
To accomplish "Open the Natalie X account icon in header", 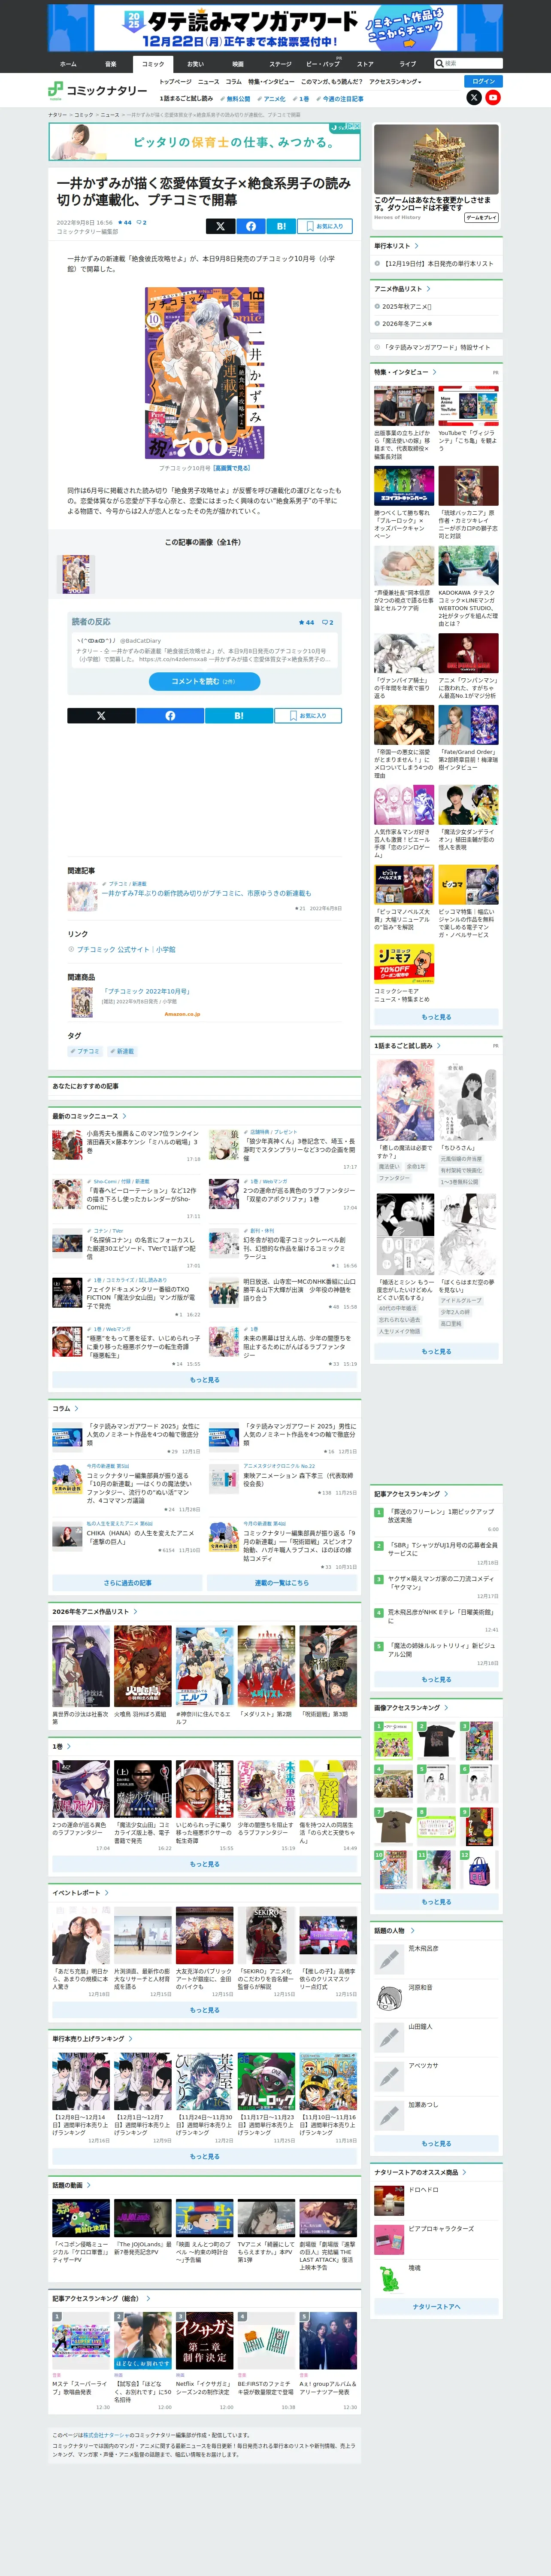I will pos(474,97).
